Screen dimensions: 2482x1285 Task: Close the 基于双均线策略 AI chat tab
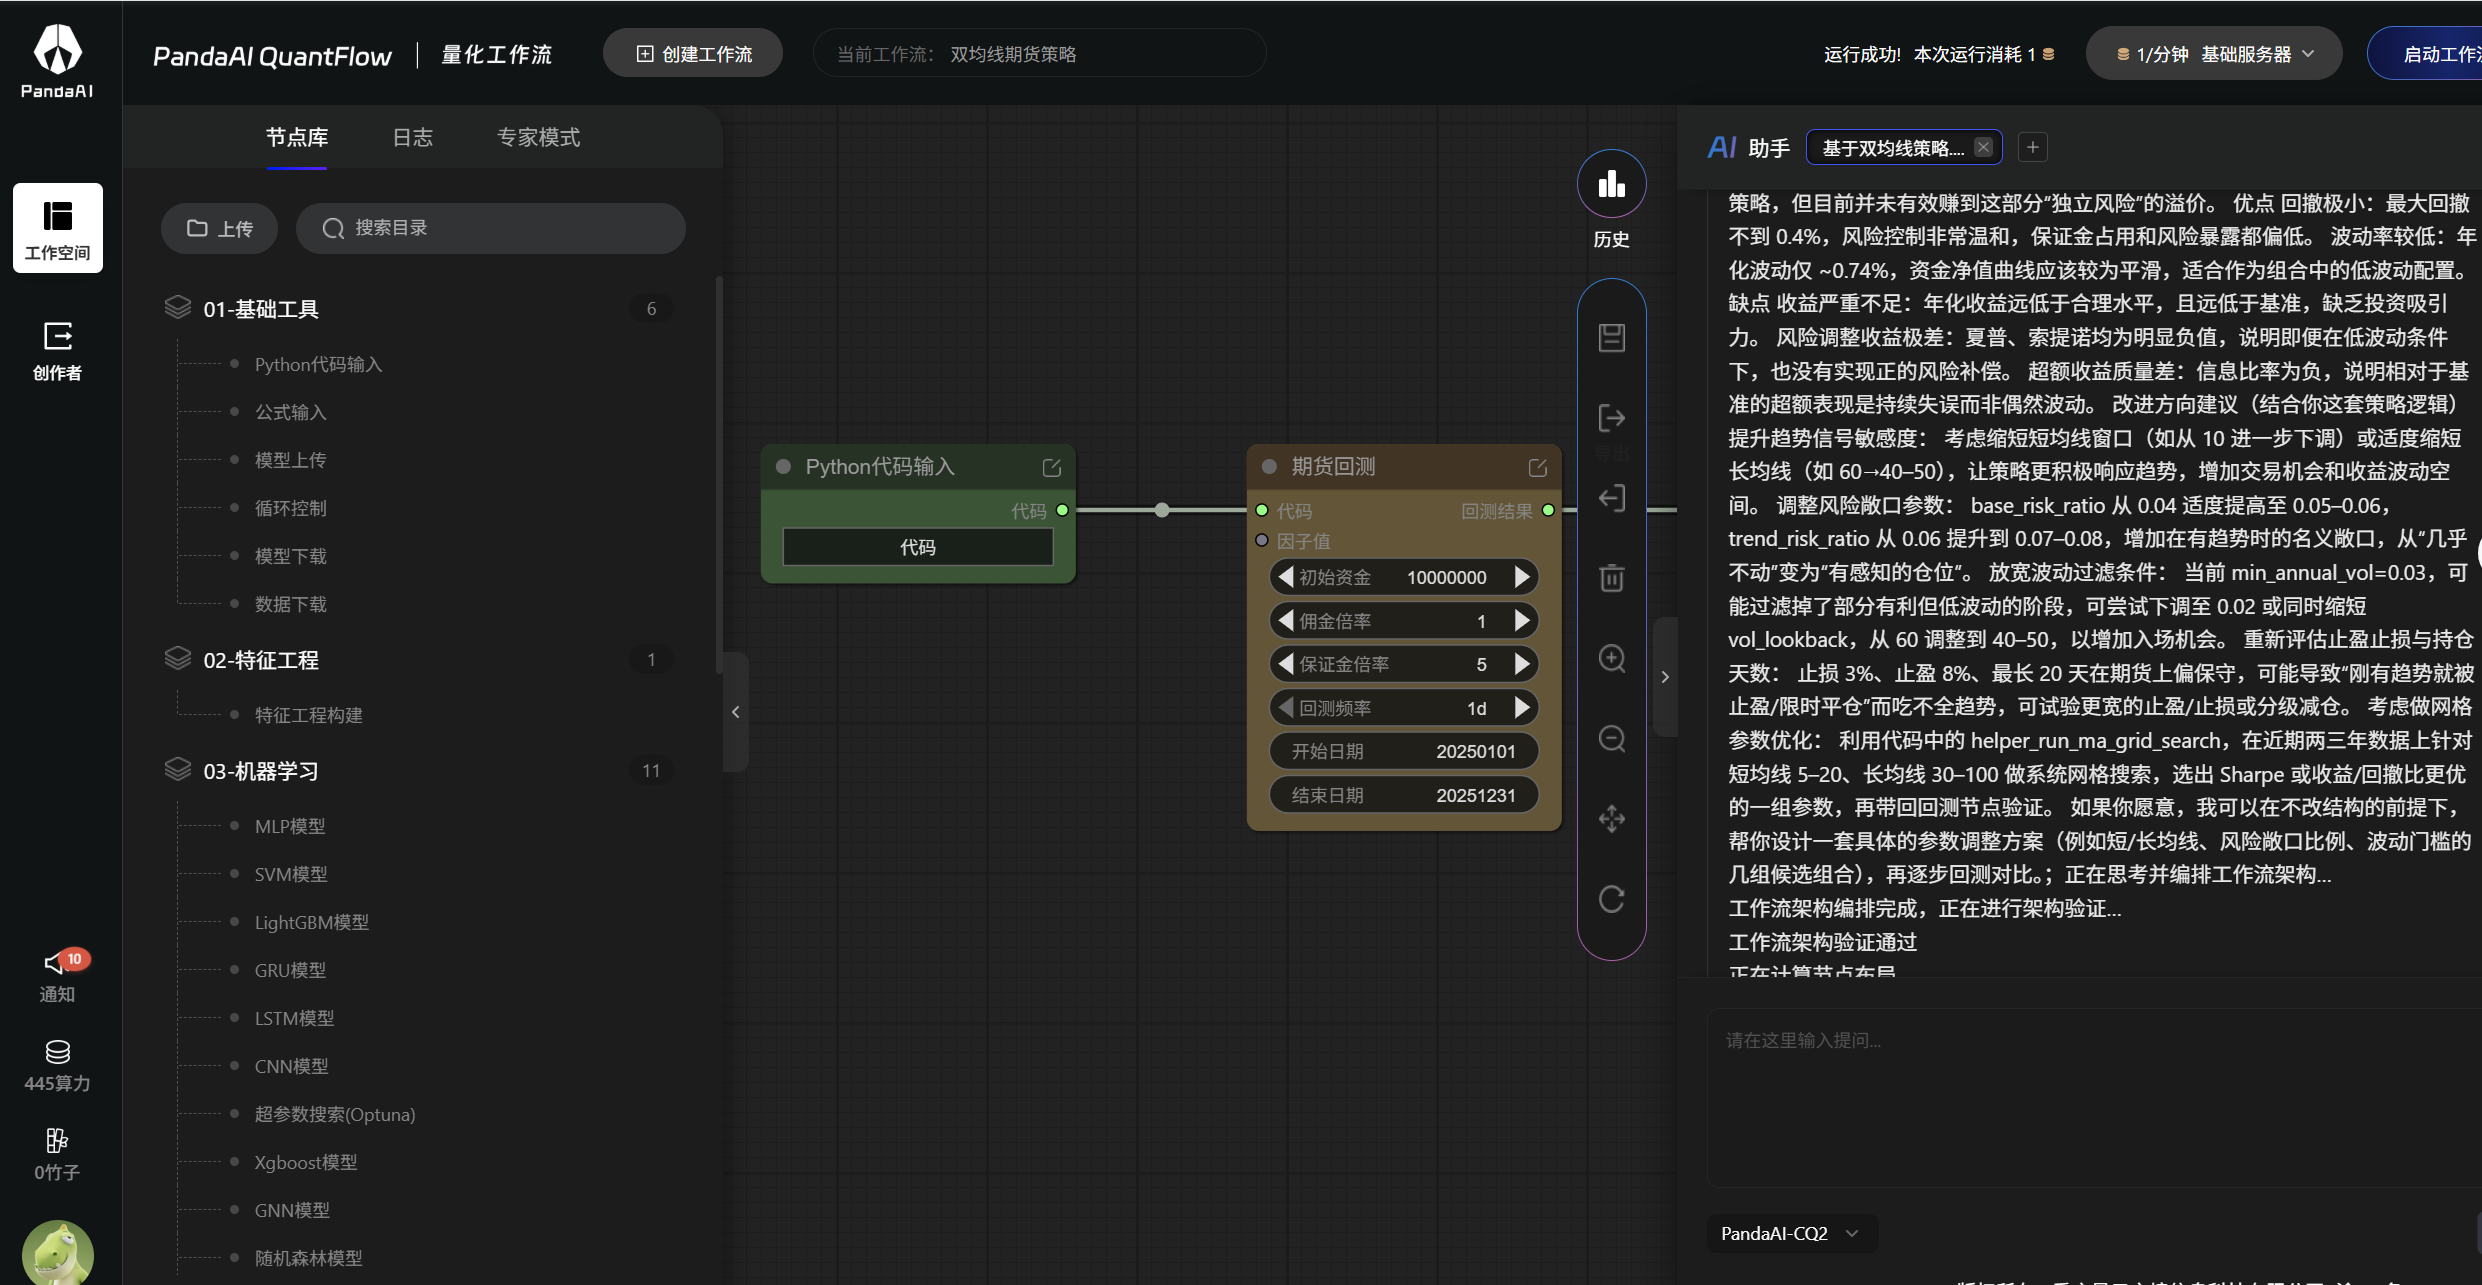tap(1983, 148)
